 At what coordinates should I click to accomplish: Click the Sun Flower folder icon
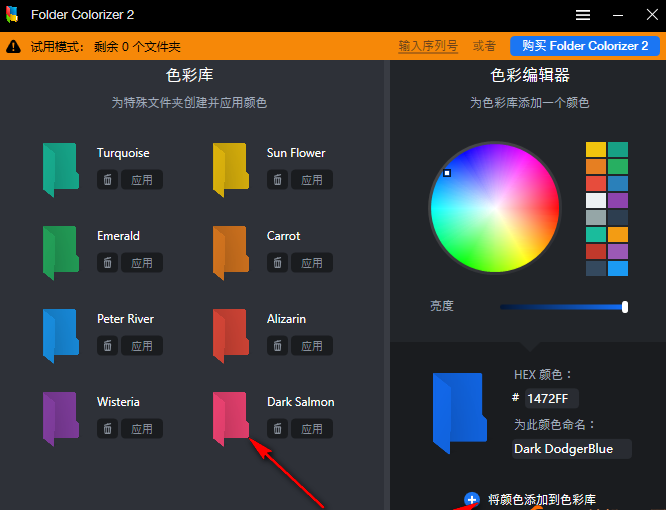[231, 170]
